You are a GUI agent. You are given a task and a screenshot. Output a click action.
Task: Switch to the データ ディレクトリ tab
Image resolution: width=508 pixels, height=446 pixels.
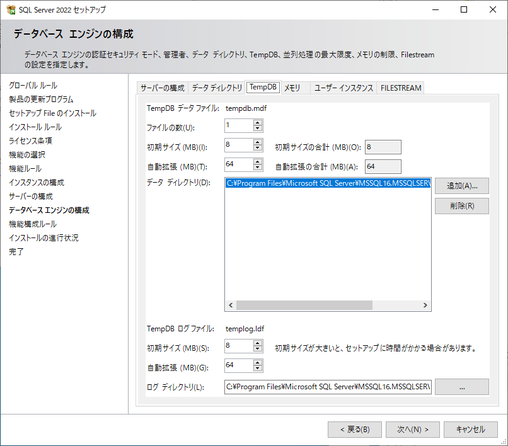click(x=217, y=88)
